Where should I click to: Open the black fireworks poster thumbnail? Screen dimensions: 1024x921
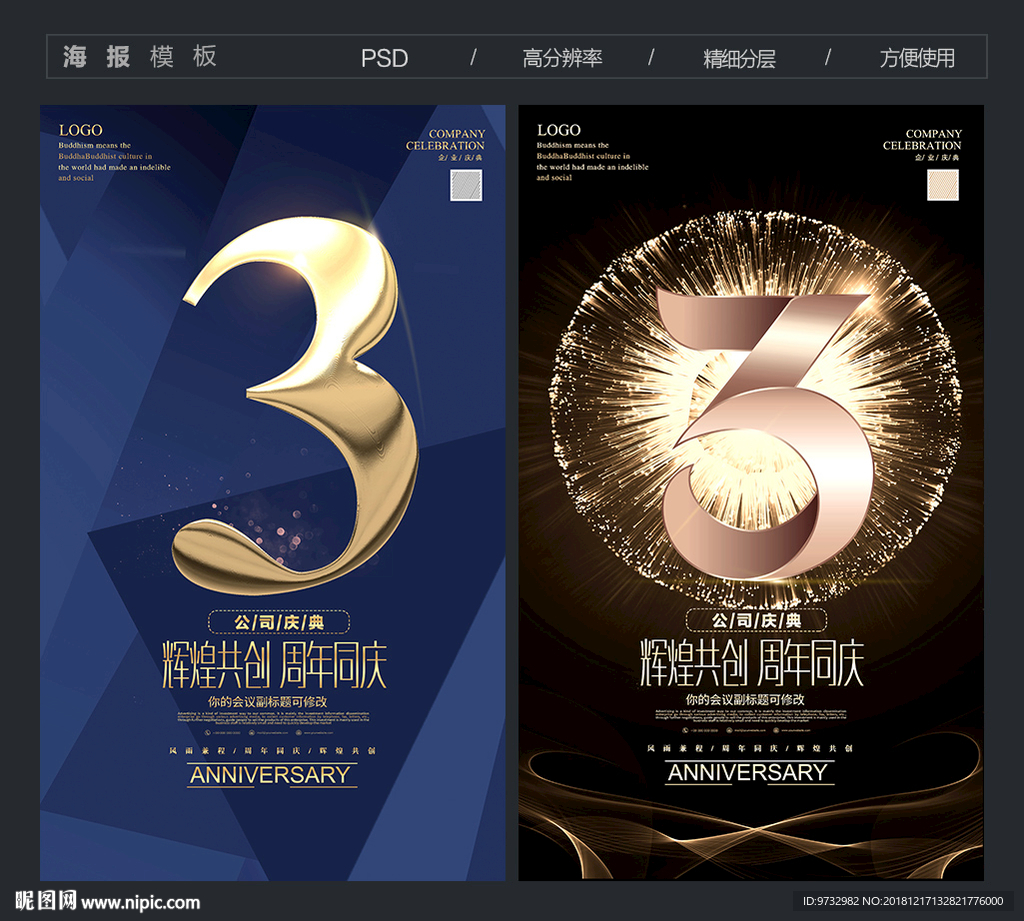(751, 493)
